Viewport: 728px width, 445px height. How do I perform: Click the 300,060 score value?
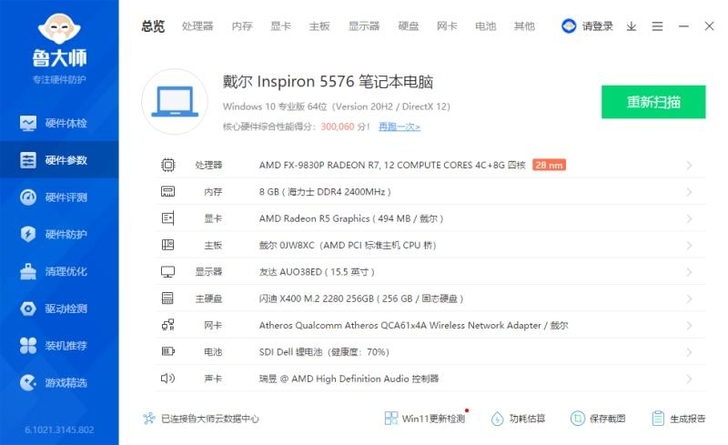point(338,126)
